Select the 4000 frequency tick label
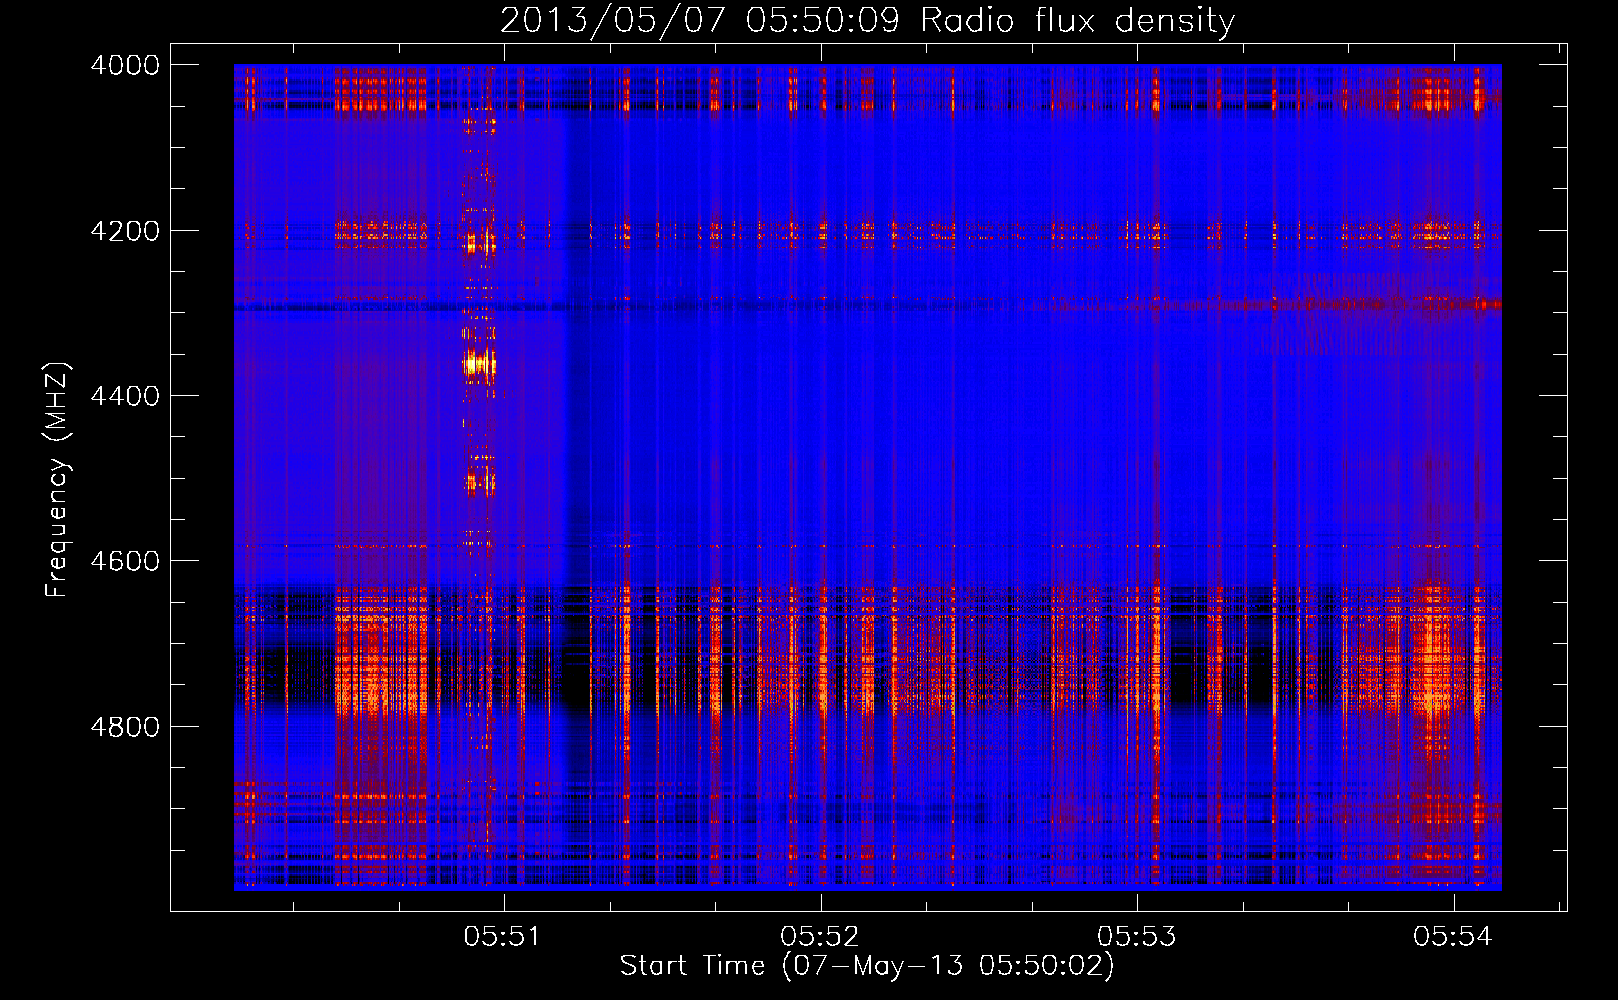Image resolution: width=1618 pixels, height=1000 pixels. tap(125, 65)
